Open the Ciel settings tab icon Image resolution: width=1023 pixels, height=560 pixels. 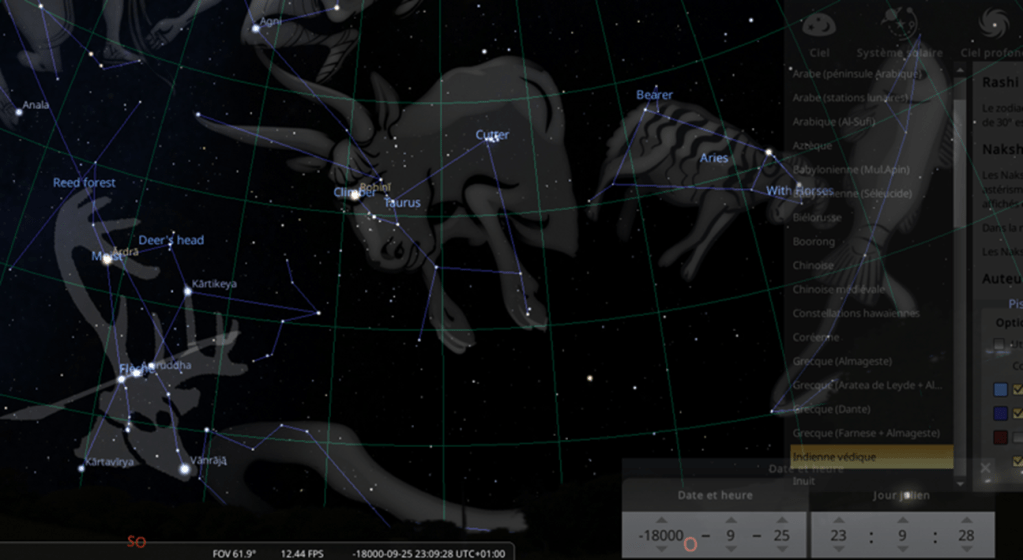[x=819, y=25]
